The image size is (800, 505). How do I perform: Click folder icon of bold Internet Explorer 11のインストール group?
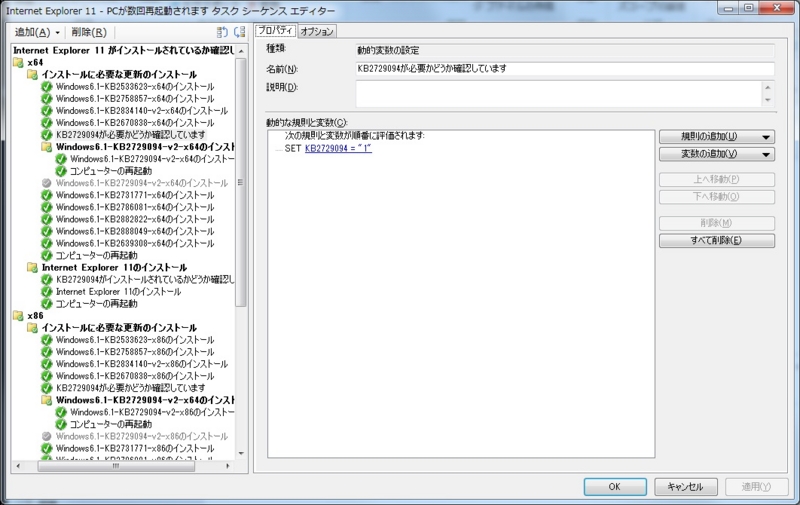point(33,268)
